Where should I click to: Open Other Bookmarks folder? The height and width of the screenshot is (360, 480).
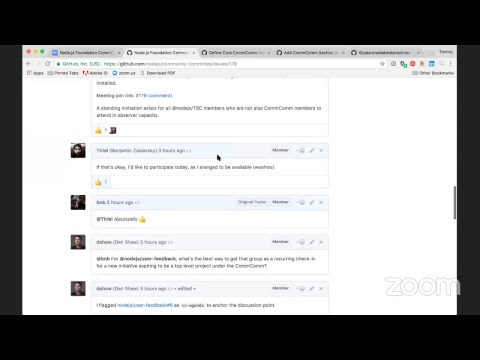coord(433,73)
